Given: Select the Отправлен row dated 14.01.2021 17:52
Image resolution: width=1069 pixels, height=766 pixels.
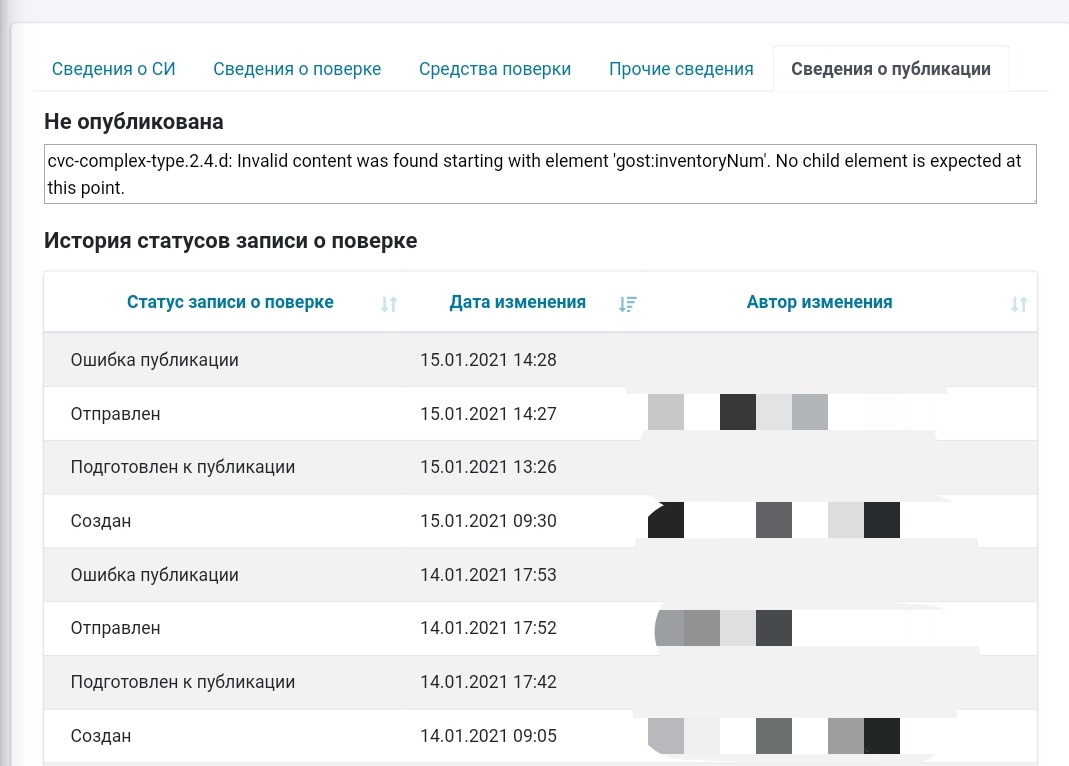Looking at the screenshot, I should coord(115,629).
